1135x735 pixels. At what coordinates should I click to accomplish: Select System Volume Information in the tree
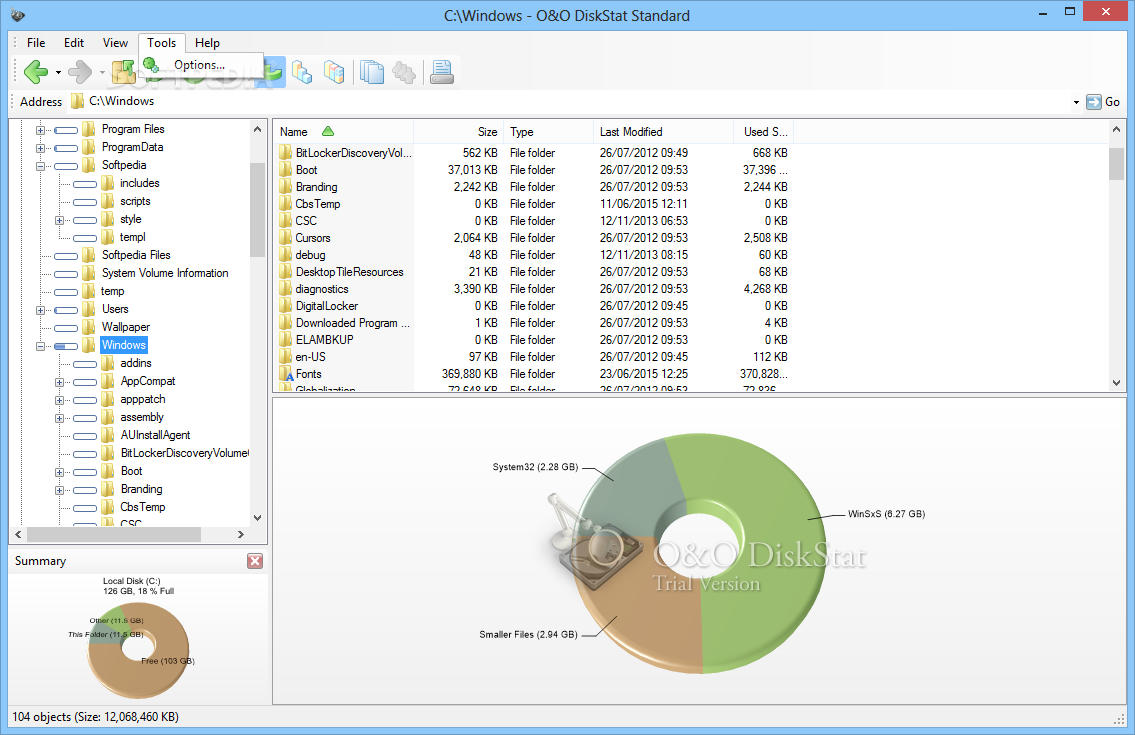165,273
